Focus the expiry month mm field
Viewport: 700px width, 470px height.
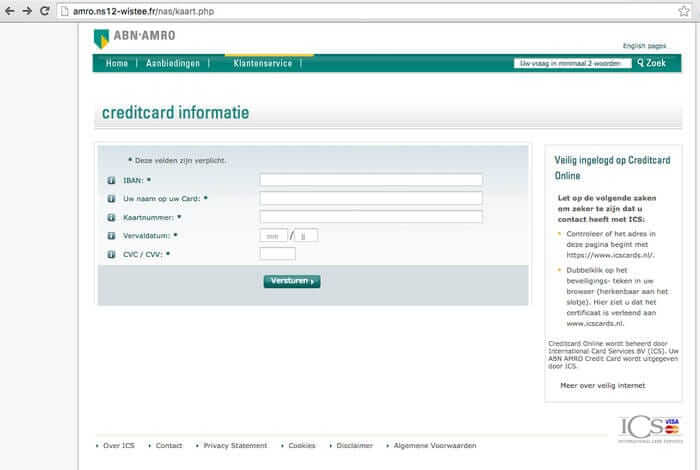point(273,236)
